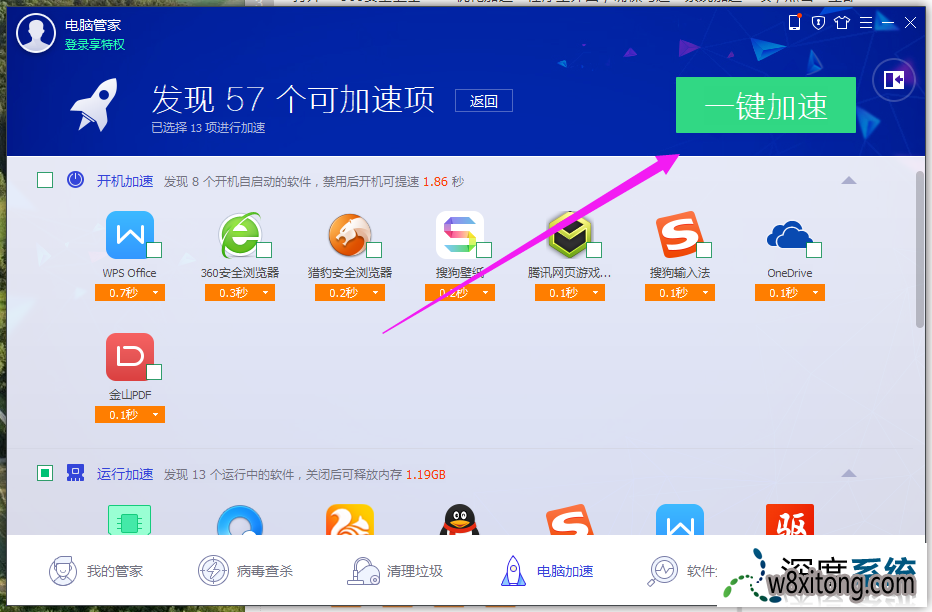
Task: Click the OneDrive cloud icon
Action: point(788,236)
